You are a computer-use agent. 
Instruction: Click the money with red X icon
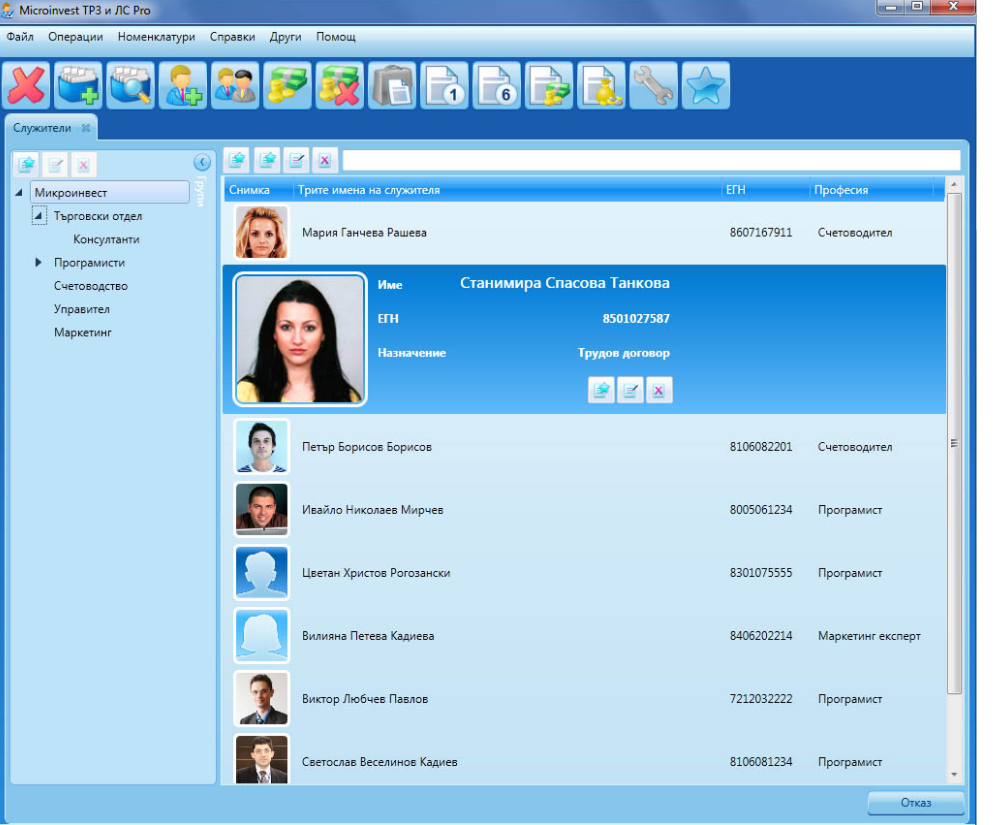tap(340, 86)
